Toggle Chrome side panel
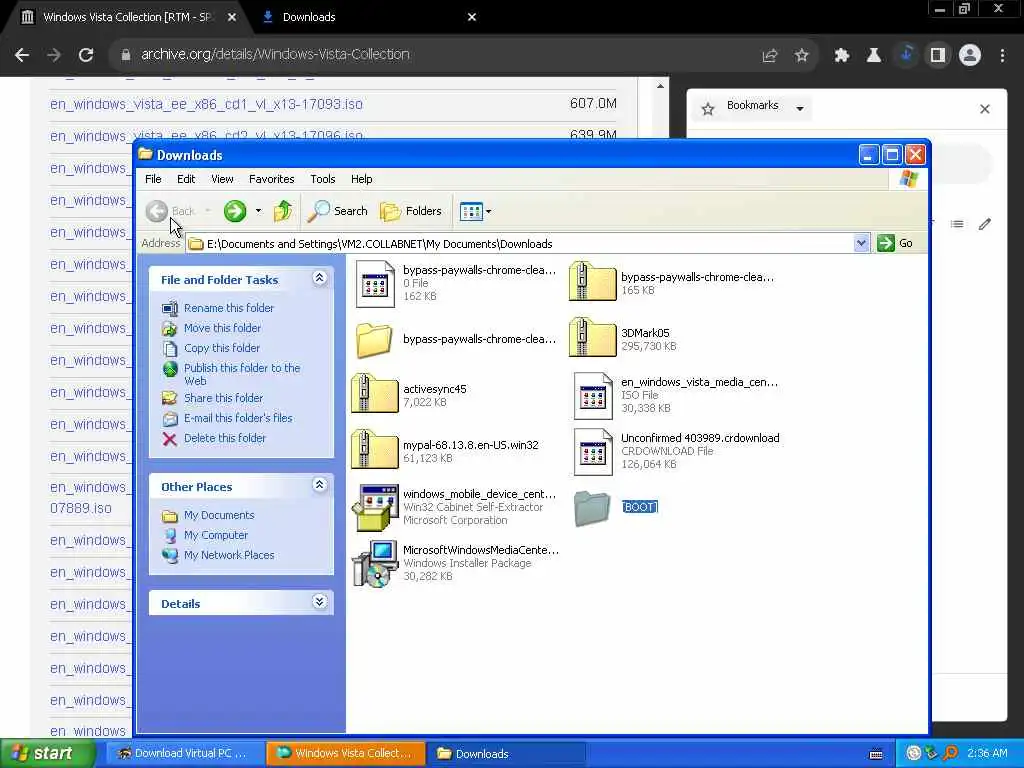Screen dimensions: 1024x768 (x=938, y=56)
